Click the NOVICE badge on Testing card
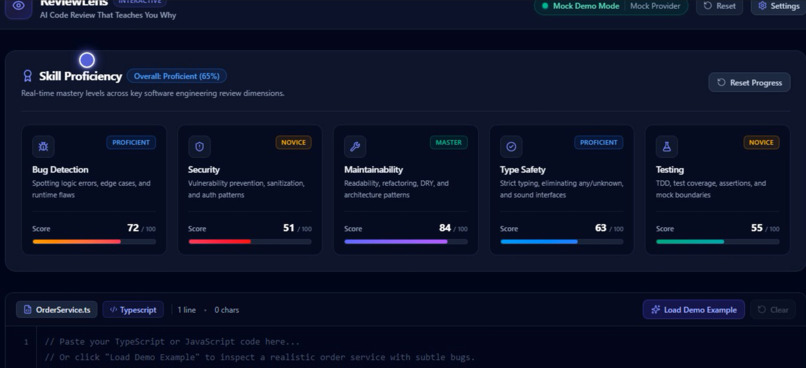The image size is (806, 368). click(761, 142)
